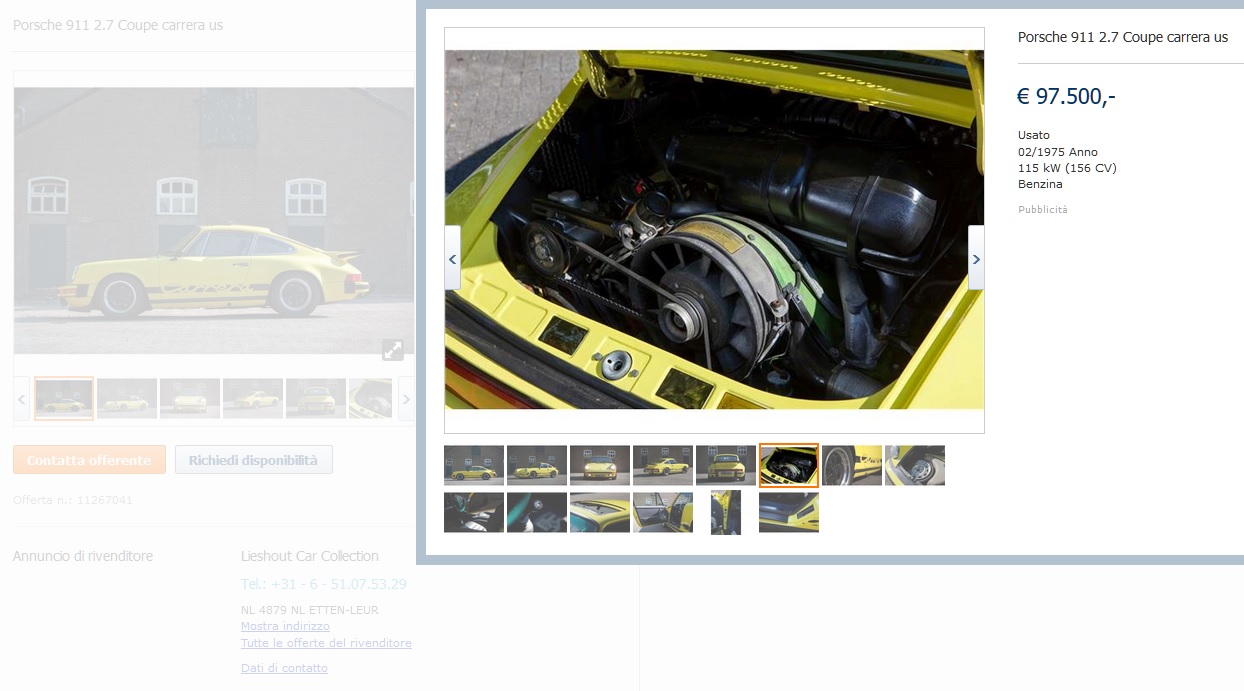Select the side-view car thumbnail in lightbox

[474, 465]
